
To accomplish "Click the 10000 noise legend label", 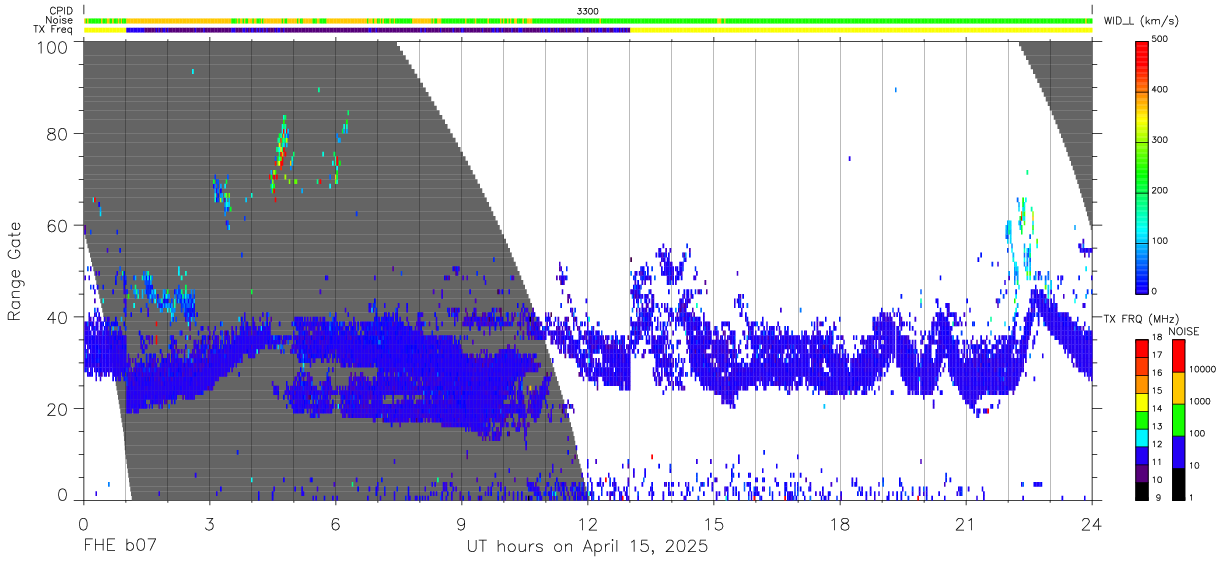I will pyautogui.click(x=1203, y=370).
